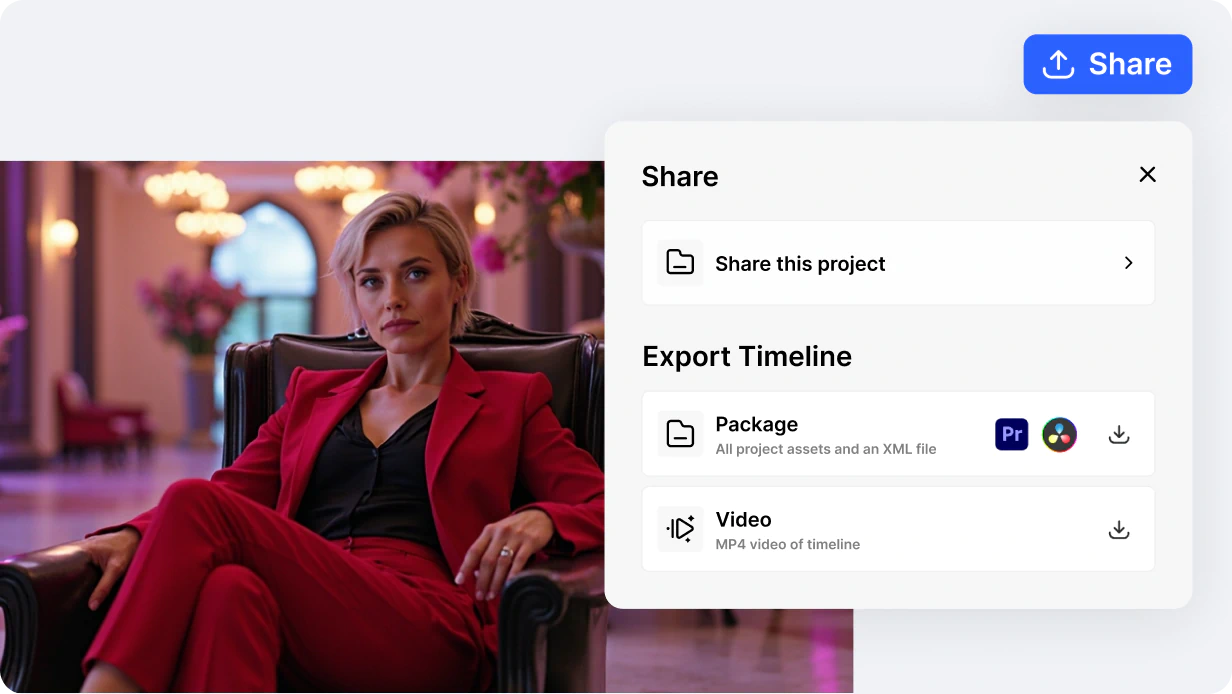Click the 'MP4 video of timeline' description

pos(788,544)
